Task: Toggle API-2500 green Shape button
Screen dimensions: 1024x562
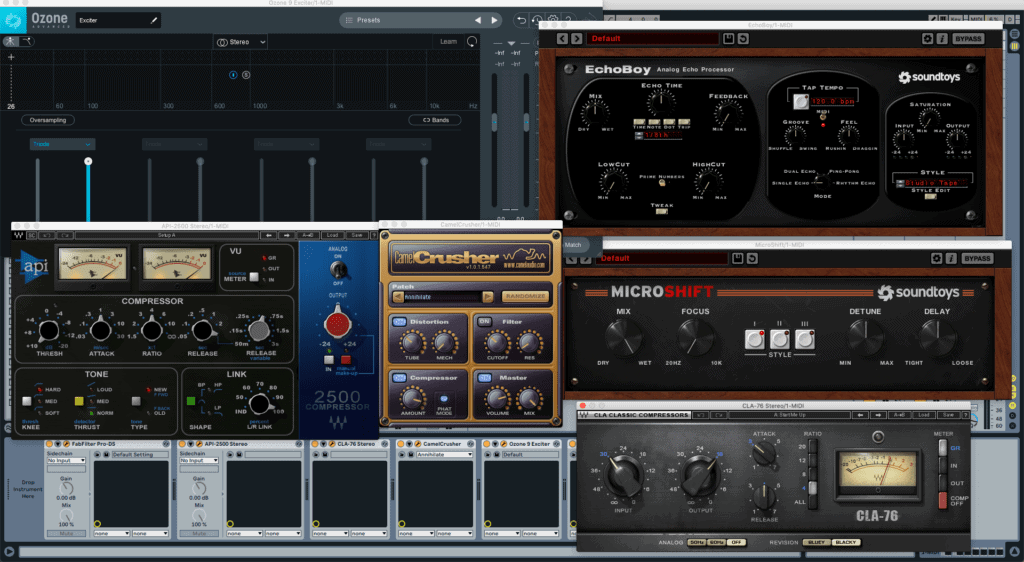Action: click(191, 401)
